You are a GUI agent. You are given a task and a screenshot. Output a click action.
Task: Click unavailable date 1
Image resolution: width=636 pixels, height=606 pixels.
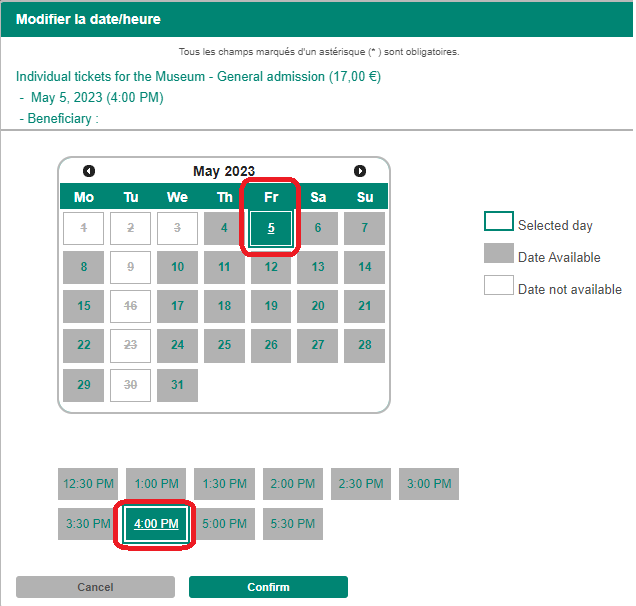click(84, 228)
